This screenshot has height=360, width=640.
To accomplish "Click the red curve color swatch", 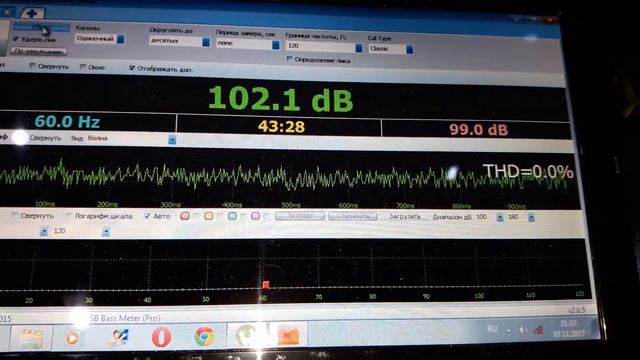I will [184, 216].
